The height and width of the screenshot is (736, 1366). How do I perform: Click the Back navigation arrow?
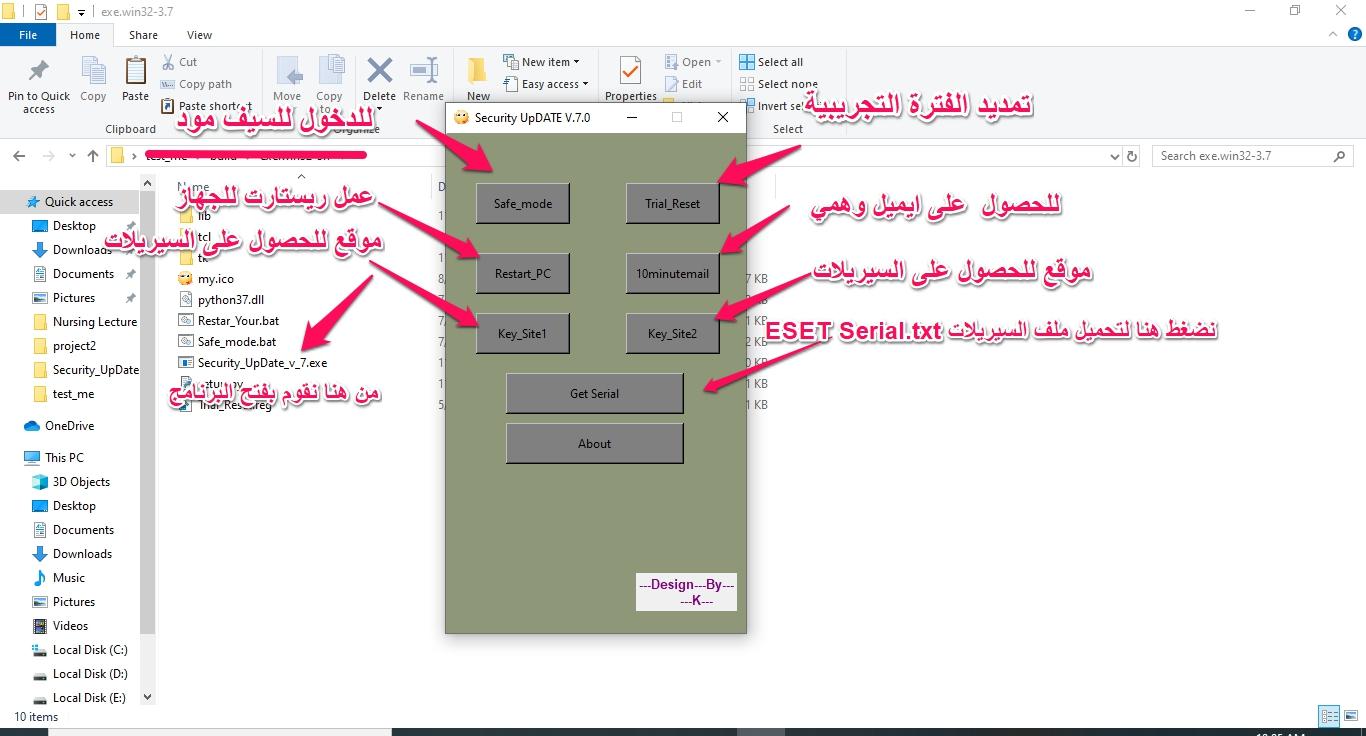tap(19, 156)
